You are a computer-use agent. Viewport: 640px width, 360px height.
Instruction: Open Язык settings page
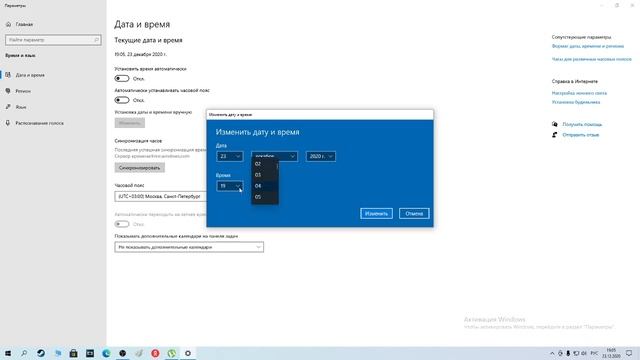point(21,107)
